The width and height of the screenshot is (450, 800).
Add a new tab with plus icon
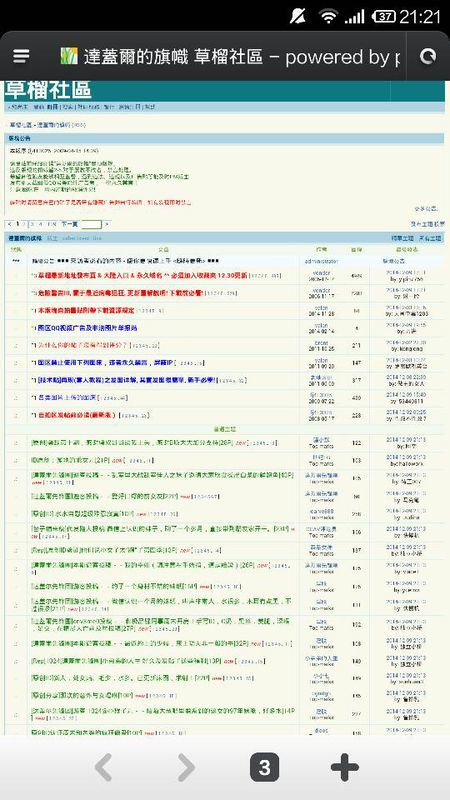click(x=345, y=767)
